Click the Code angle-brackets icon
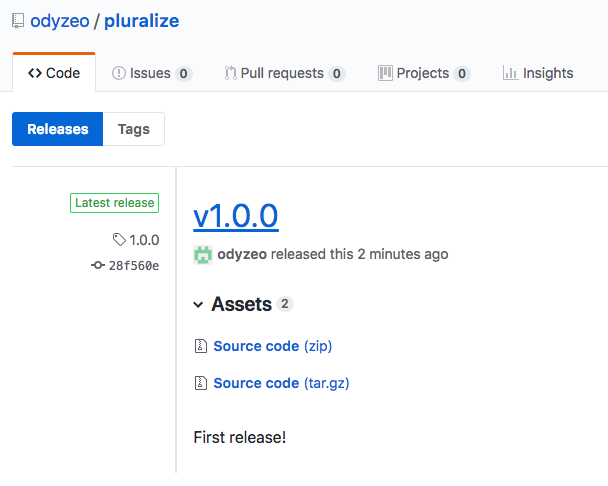The image size is (608, 486). click(x=35, y=73)
